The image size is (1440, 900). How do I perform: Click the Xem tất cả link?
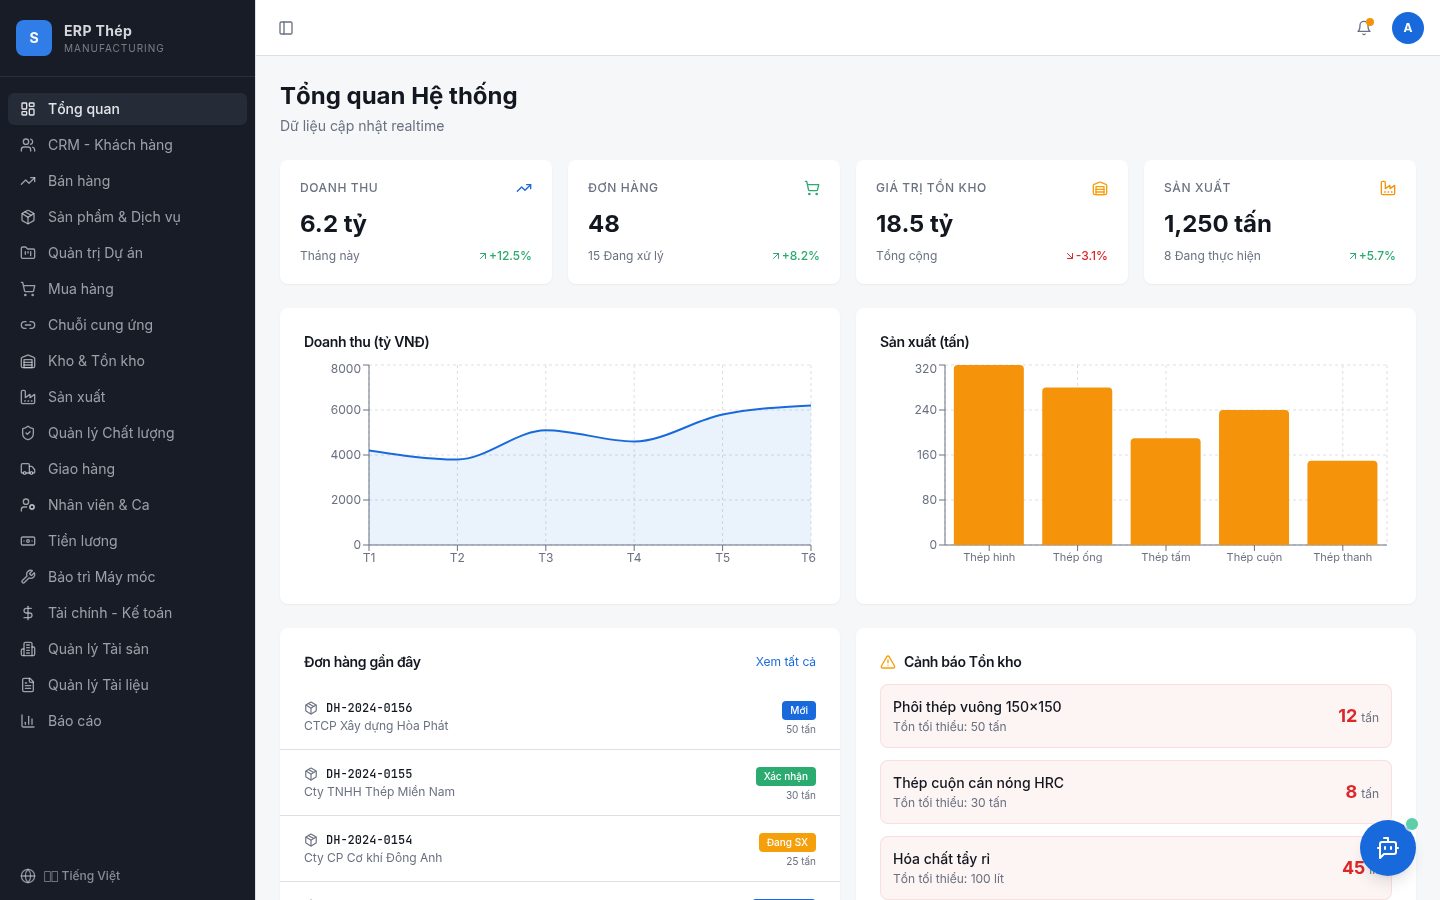coord(786,662)
